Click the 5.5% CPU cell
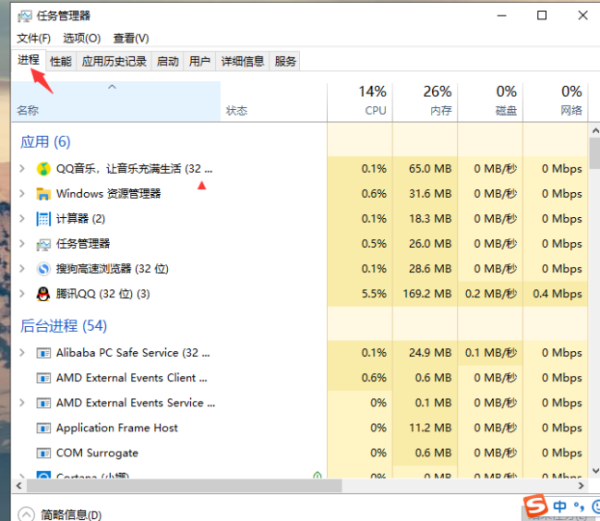 pos(360,294)
